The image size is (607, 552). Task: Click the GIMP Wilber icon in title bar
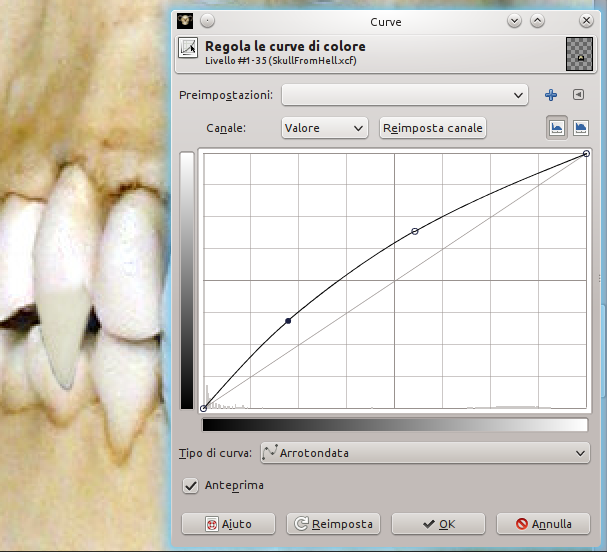(185, 21)
